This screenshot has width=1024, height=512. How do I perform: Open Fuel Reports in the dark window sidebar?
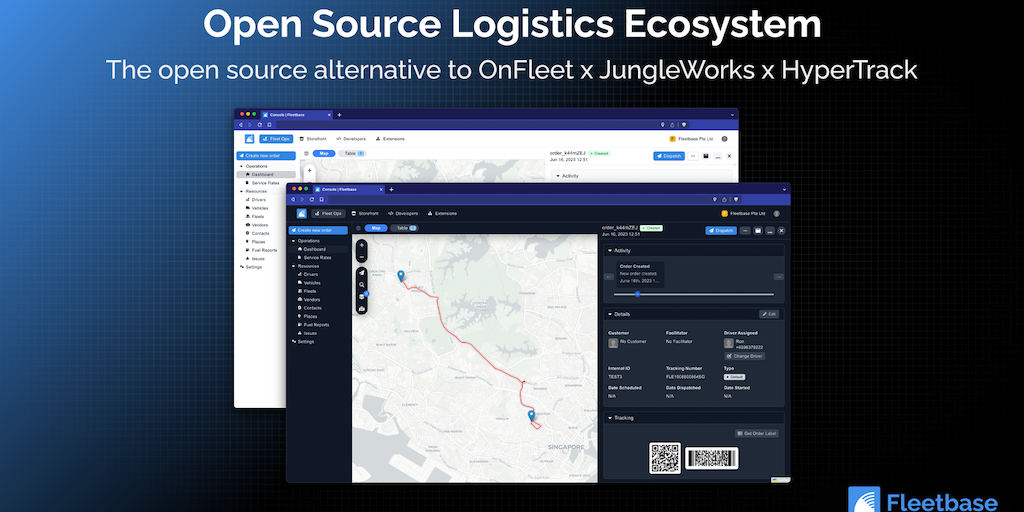click(x=317, y=325)
